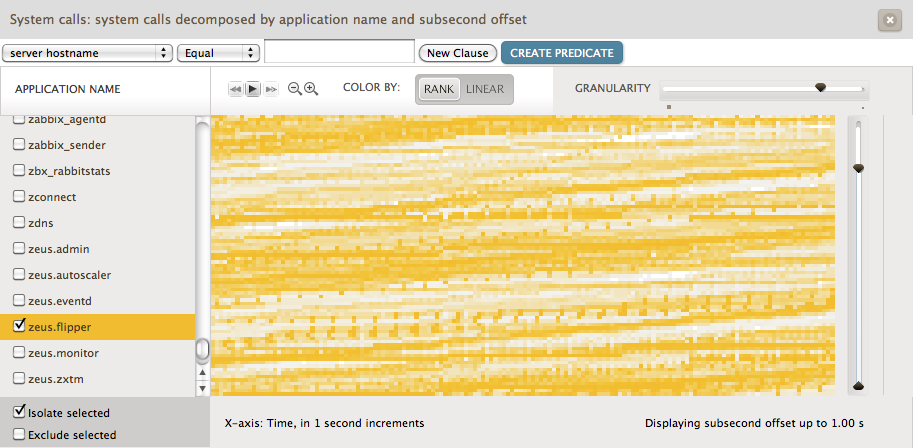Screen dimensions: 913x448
Task: Open the server hostname dropdown
Action: click(88, 53)
